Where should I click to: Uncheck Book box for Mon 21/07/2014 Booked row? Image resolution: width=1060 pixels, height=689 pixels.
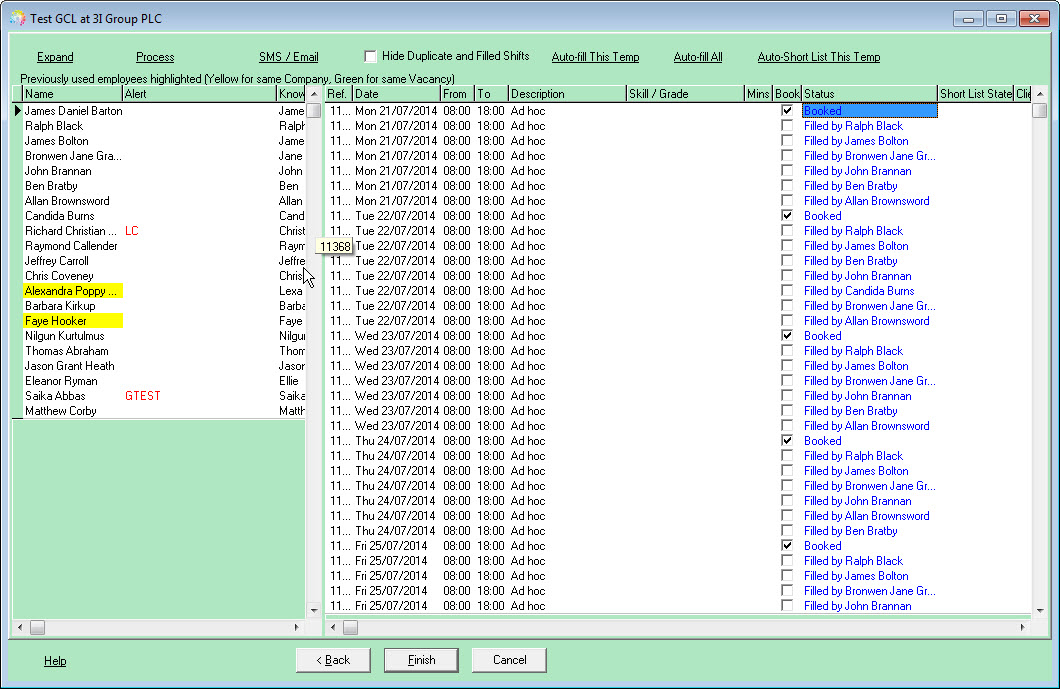coord(787,110)
